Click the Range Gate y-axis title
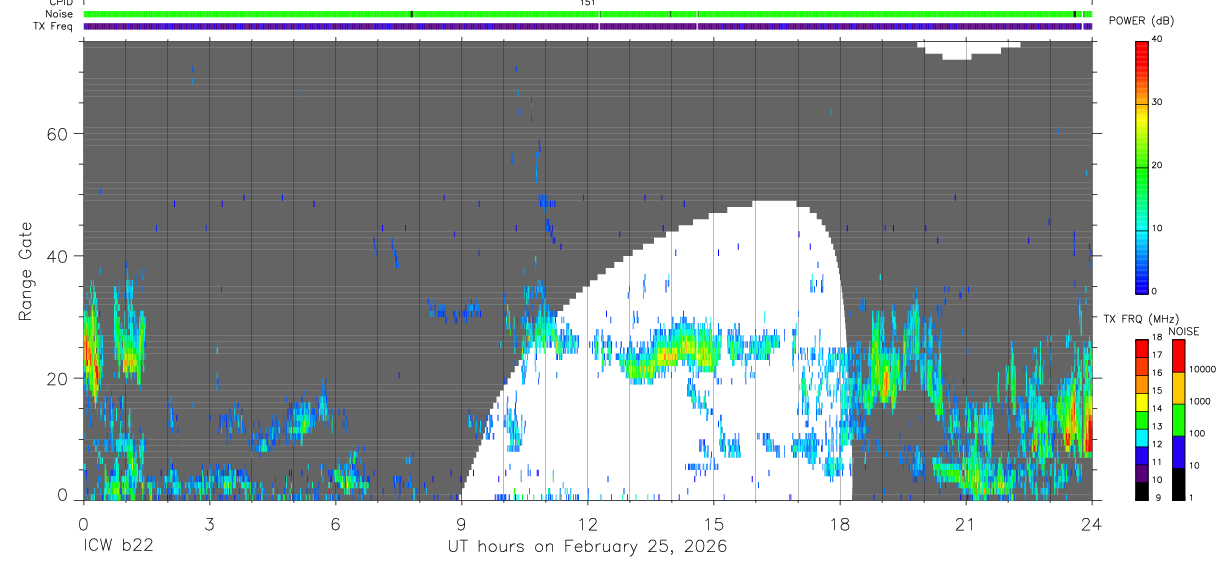 tap(26, 272)
